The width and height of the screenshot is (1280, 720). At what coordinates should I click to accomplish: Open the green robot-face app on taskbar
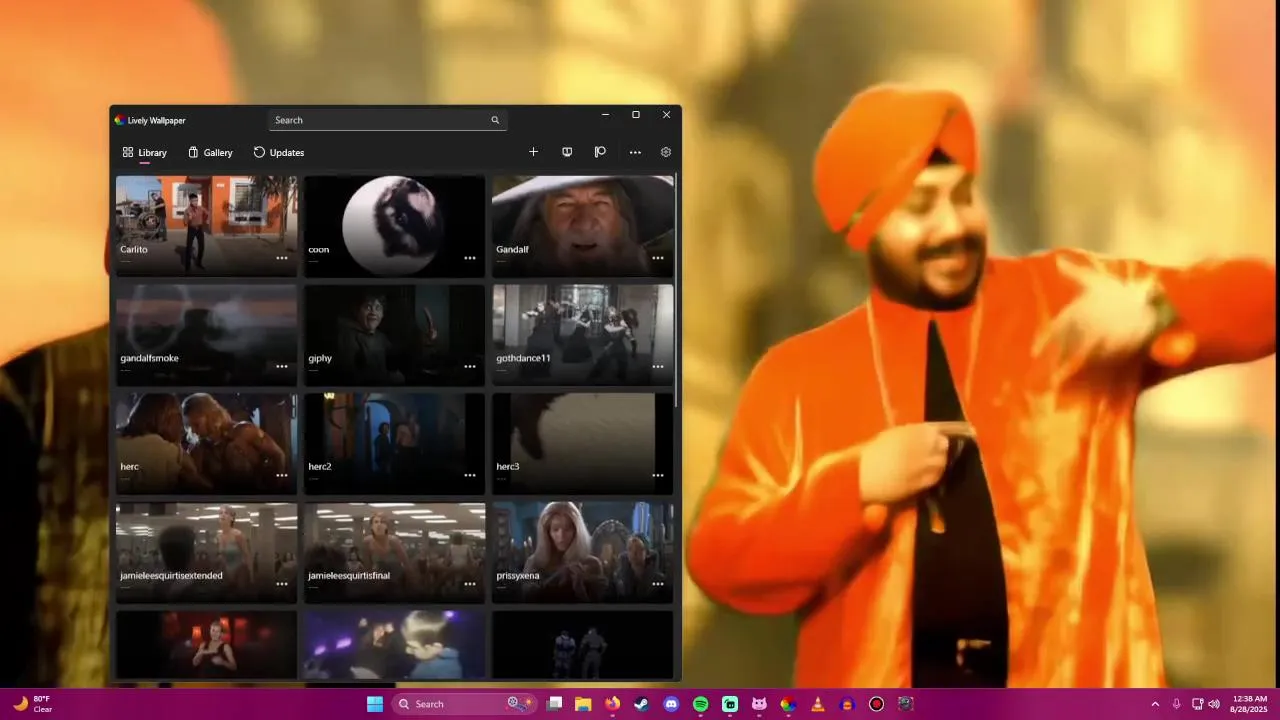coord(730,704)
